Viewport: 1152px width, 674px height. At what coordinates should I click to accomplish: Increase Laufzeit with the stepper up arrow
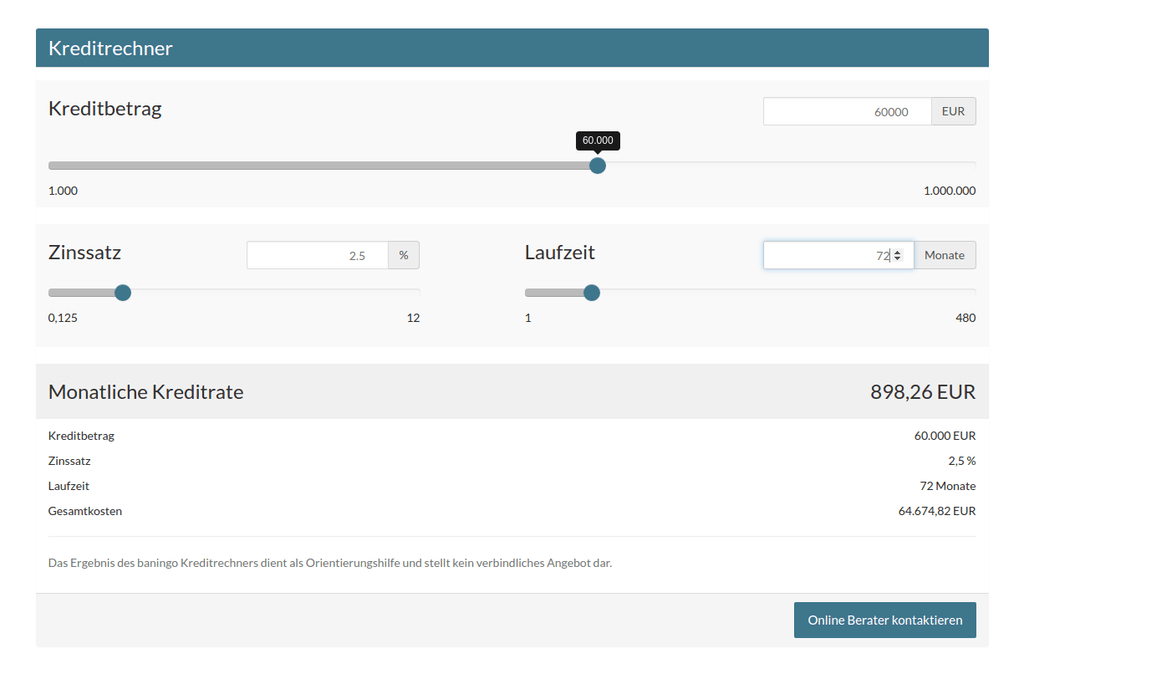(898, 252)
